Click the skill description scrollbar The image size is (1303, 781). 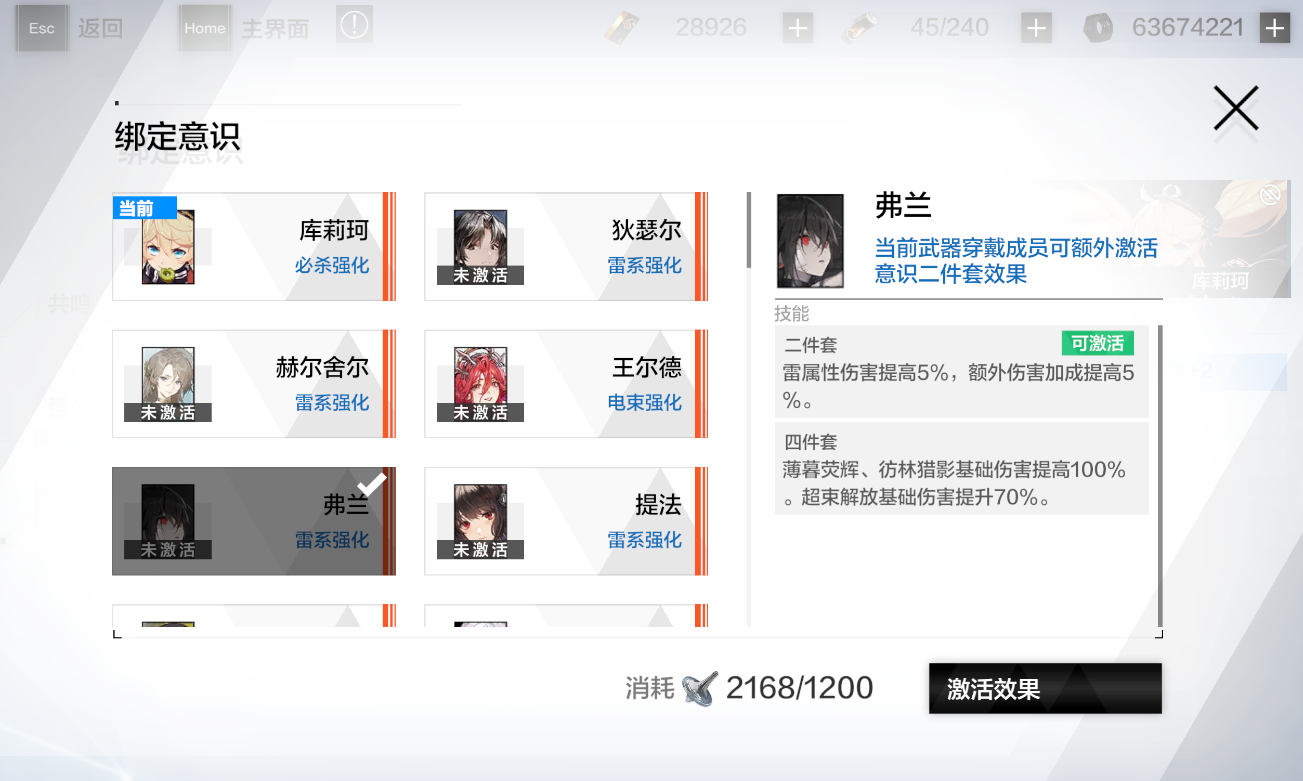click(x=1160, y=475)
